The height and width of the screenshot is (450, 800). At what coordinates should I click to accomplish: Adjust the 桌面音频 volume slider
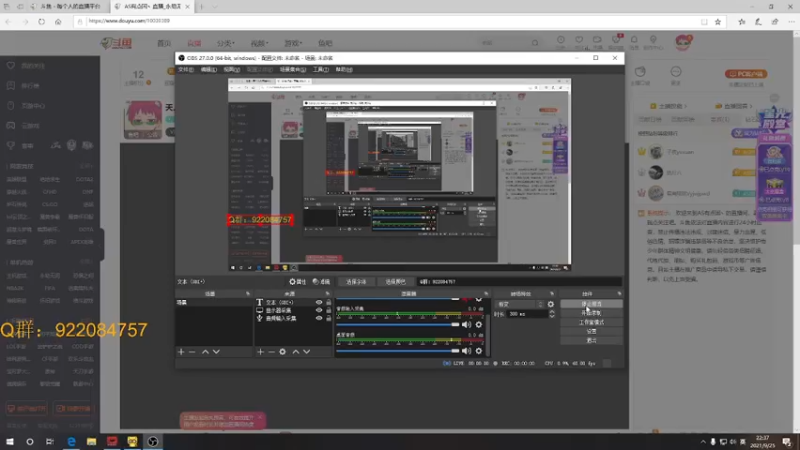click(x=397, y=351)
